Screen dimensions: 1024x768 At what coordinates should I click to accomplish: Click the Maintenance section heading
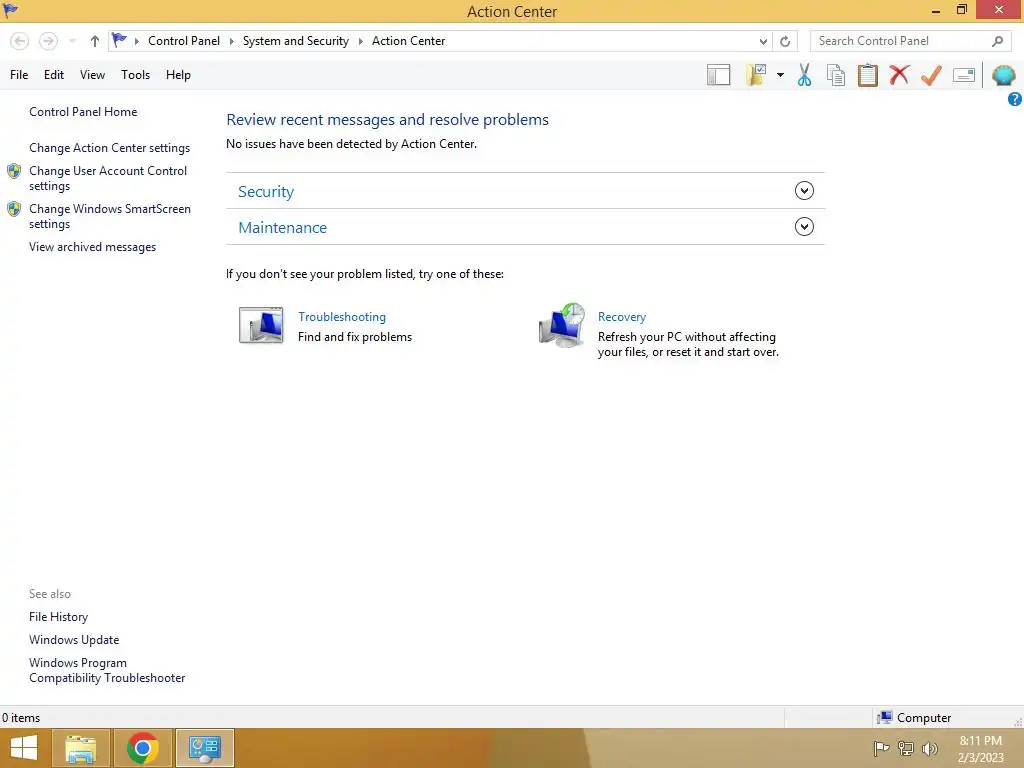(x=282, y=227)
